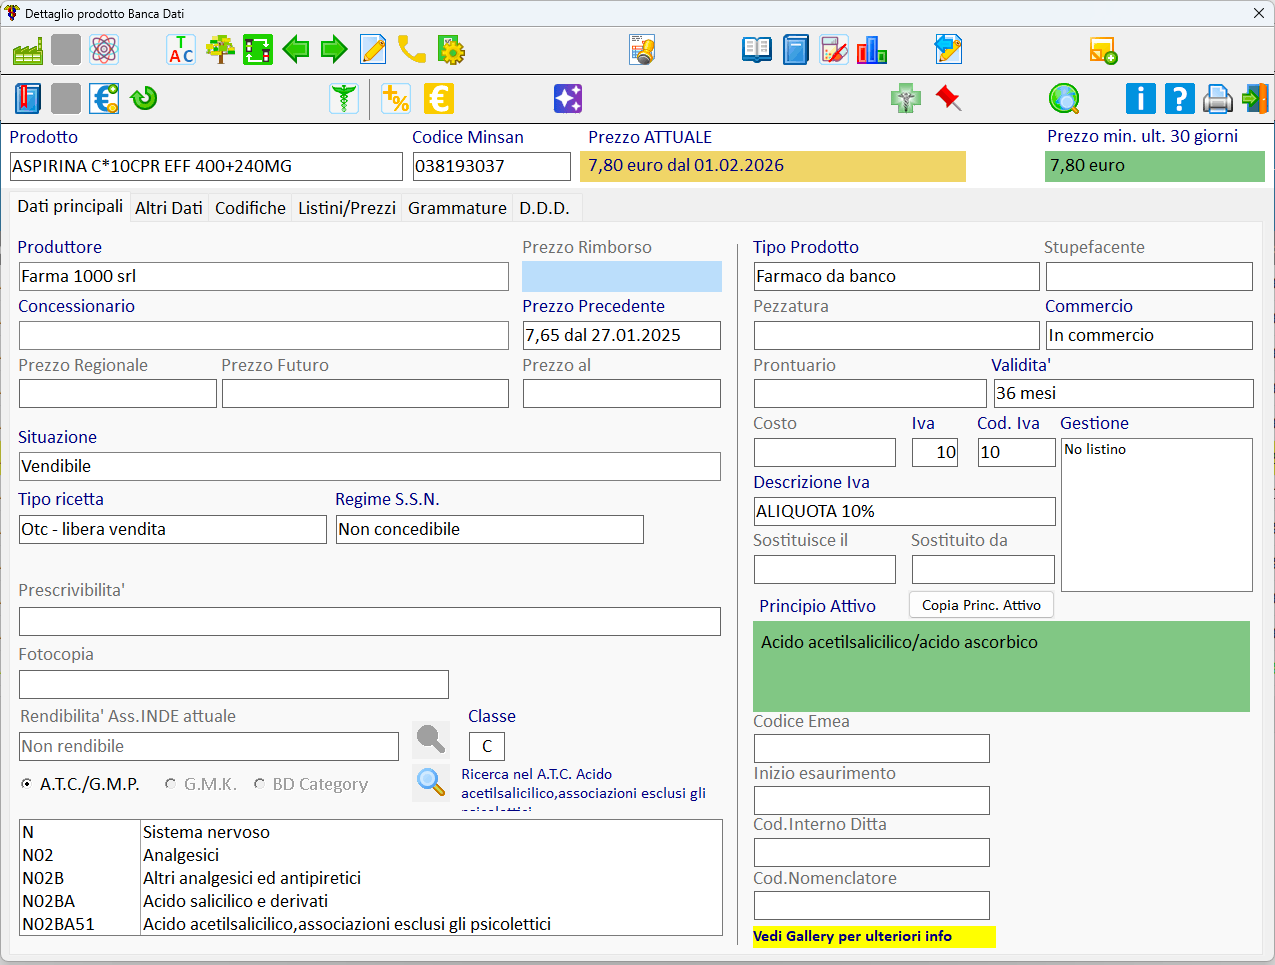Image resolution: width=1275 pixels, height=965 pixels.
Task: Switch to the Listini/Prezzi tab
Action: 347,208
